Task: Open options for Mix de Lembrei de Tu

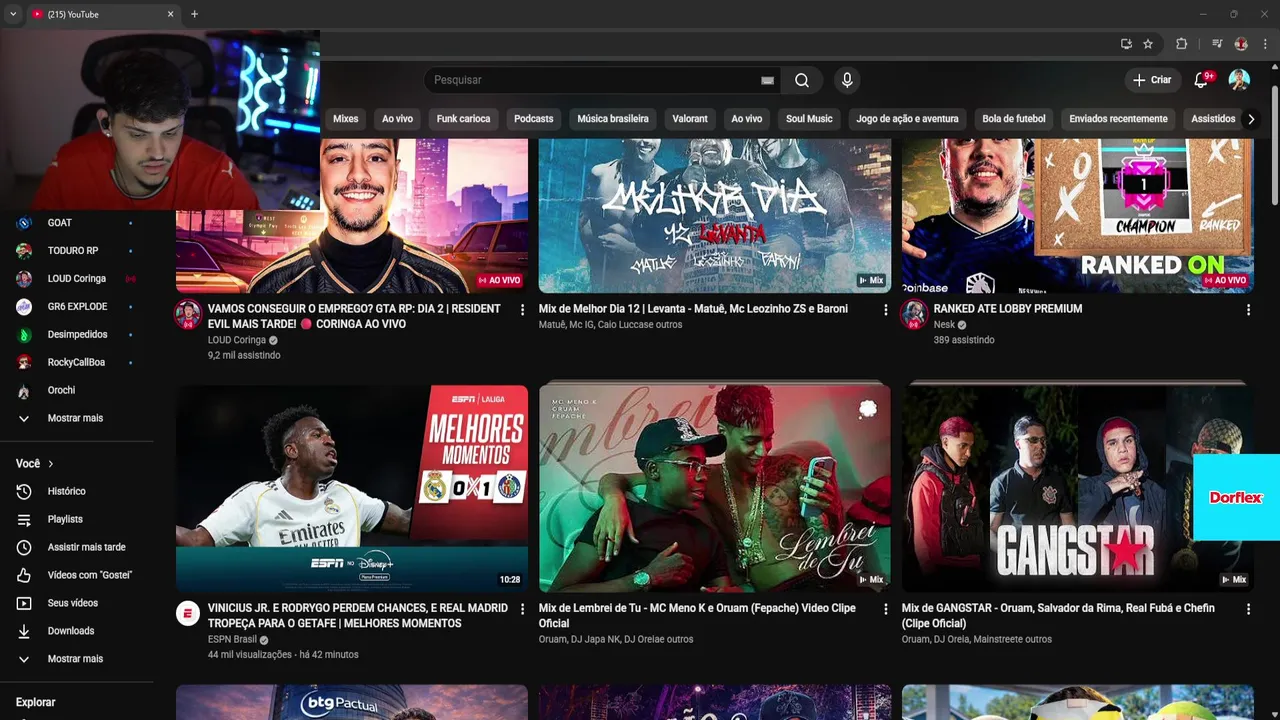Action: coord(885,609)
